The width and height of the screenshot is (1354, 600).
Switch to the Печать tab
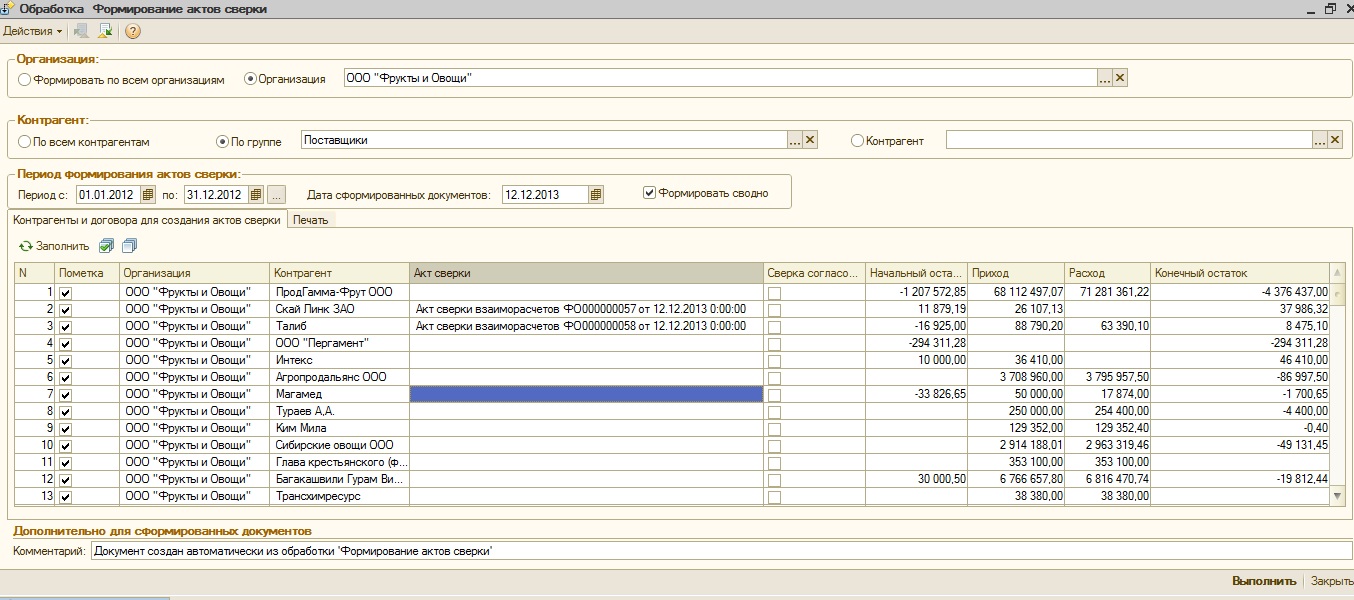312,220
